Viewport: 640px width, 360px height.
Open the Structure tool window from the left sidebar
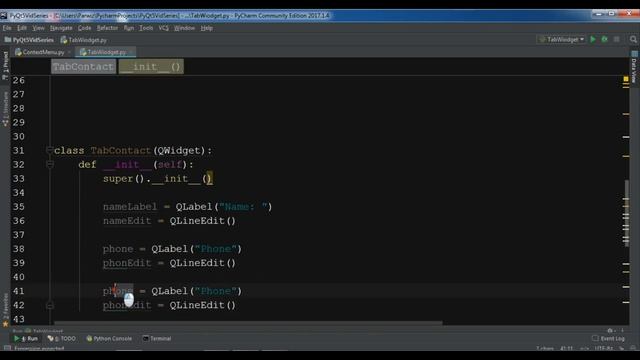click(x=5, y=109)
